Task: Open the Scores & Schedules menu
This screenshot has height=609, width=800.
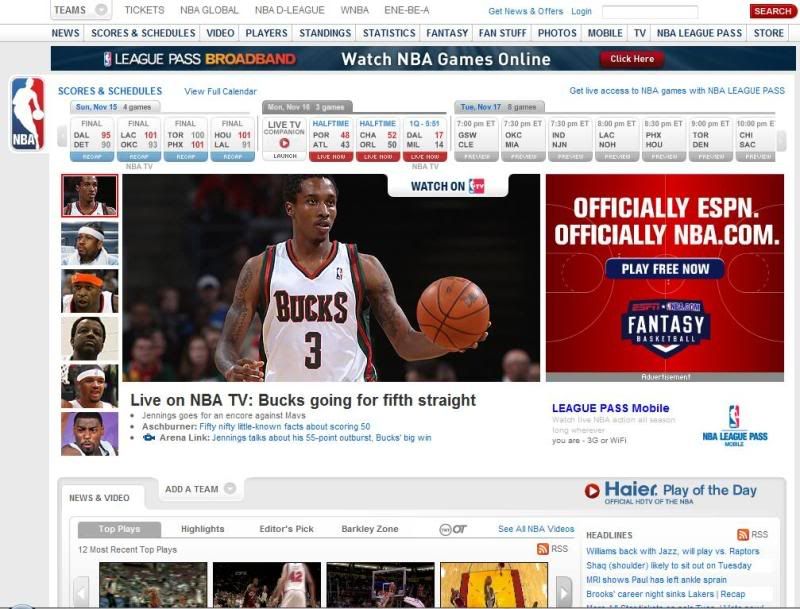Action: (x=143, y=33)
